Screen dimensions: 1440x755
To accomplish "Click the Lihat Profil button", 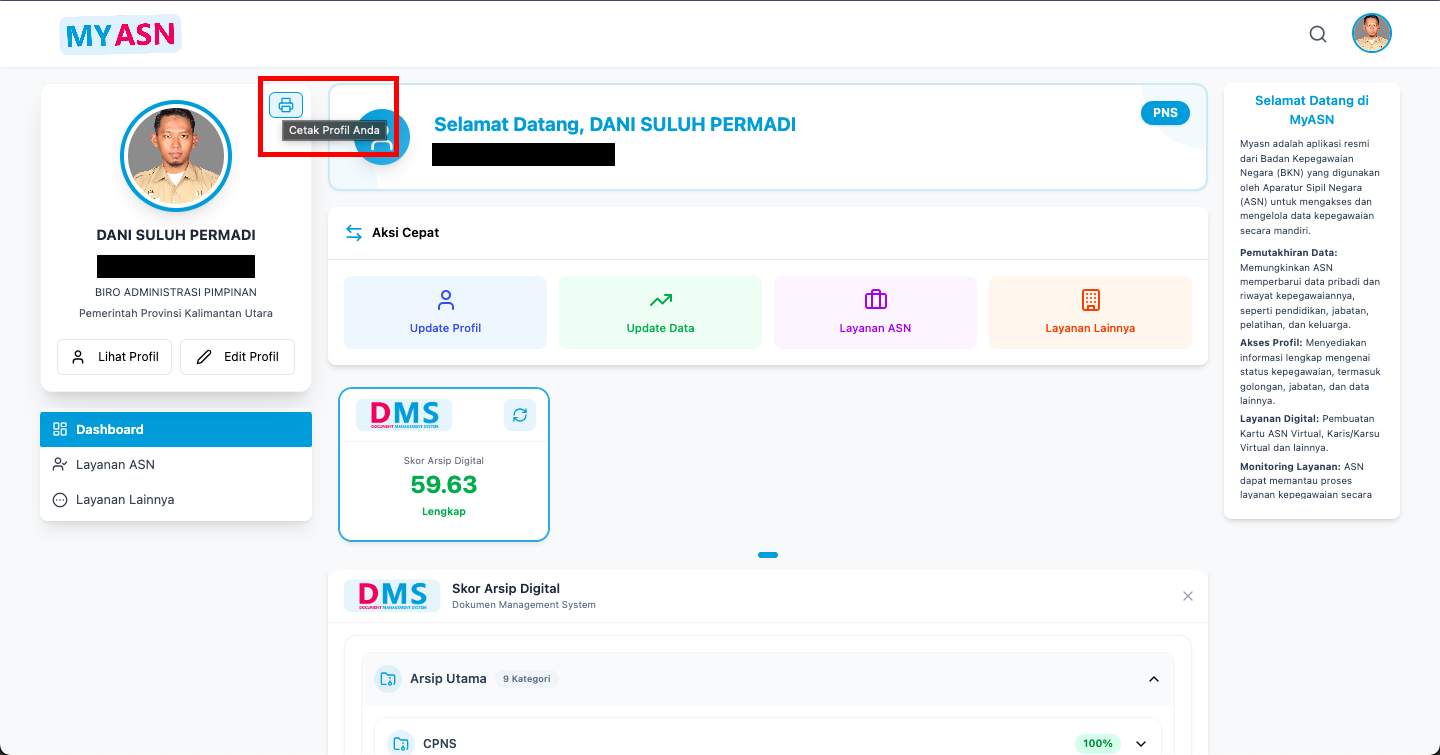I will (x=115, y=357).
